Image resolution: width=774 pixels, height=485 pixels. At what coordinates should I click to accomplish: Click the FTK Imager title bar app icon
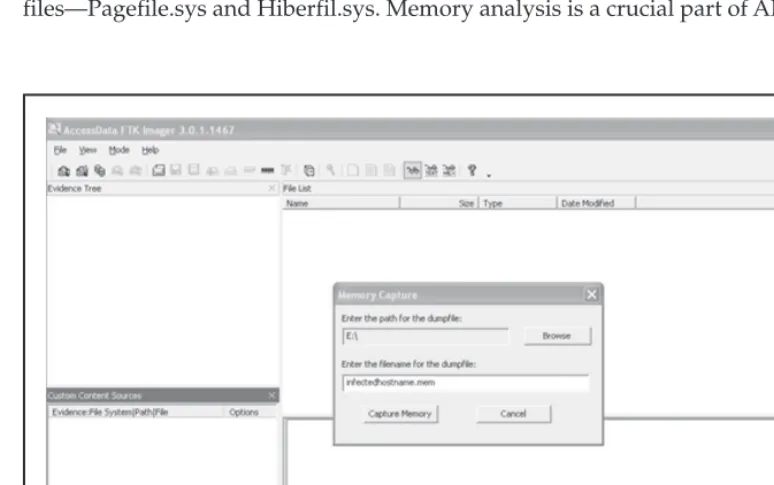[x=54, y=129]
